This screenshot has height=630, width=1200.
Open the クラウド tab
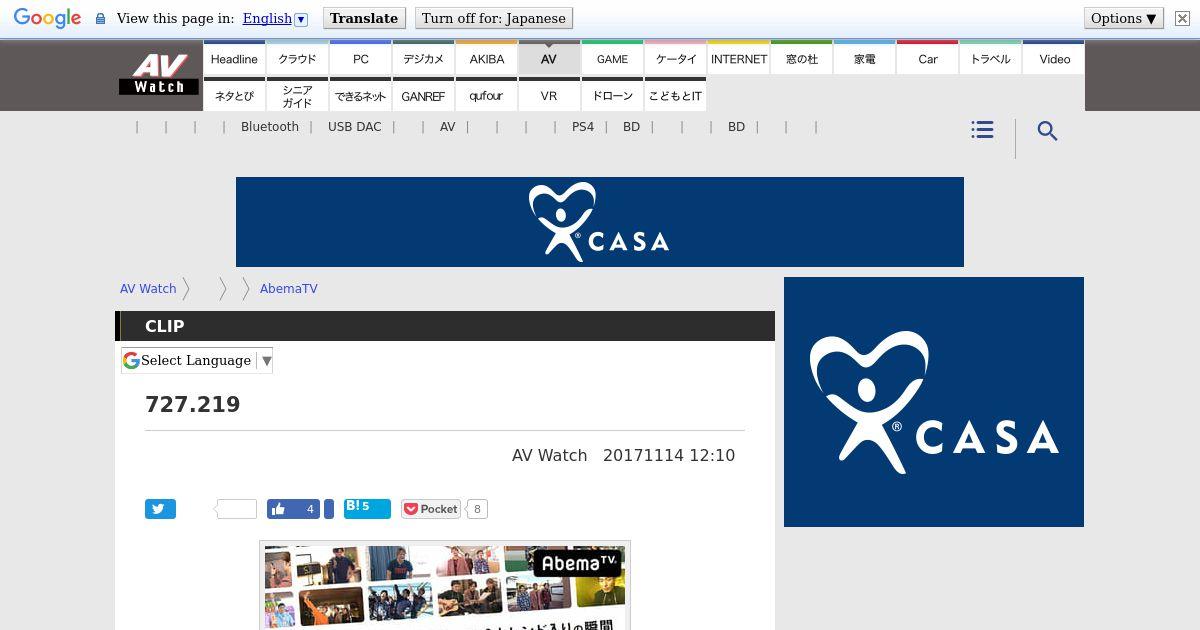(297, 58)
